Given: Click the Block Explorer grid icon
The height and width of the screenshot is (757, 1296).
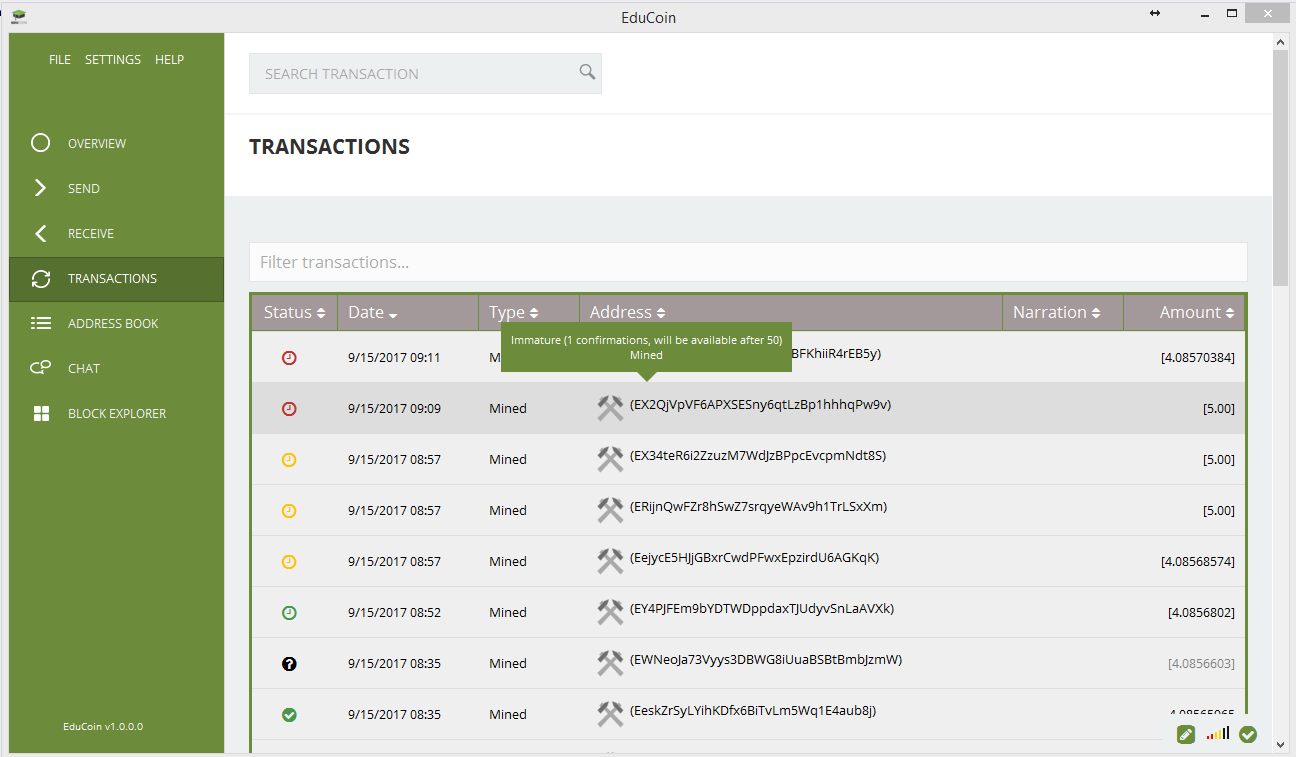Looking at the screenshot, I should click(41, 413).
